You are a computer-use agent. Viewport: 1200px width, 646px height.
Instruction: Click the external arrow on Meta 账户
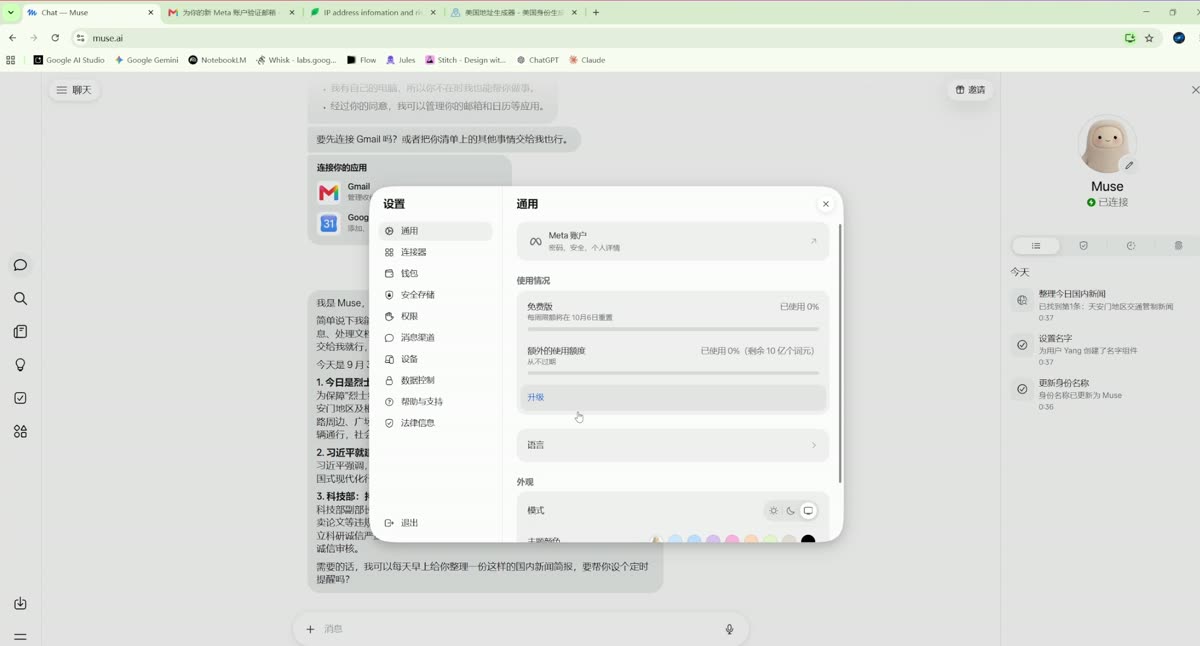click(x=813, y=241)
